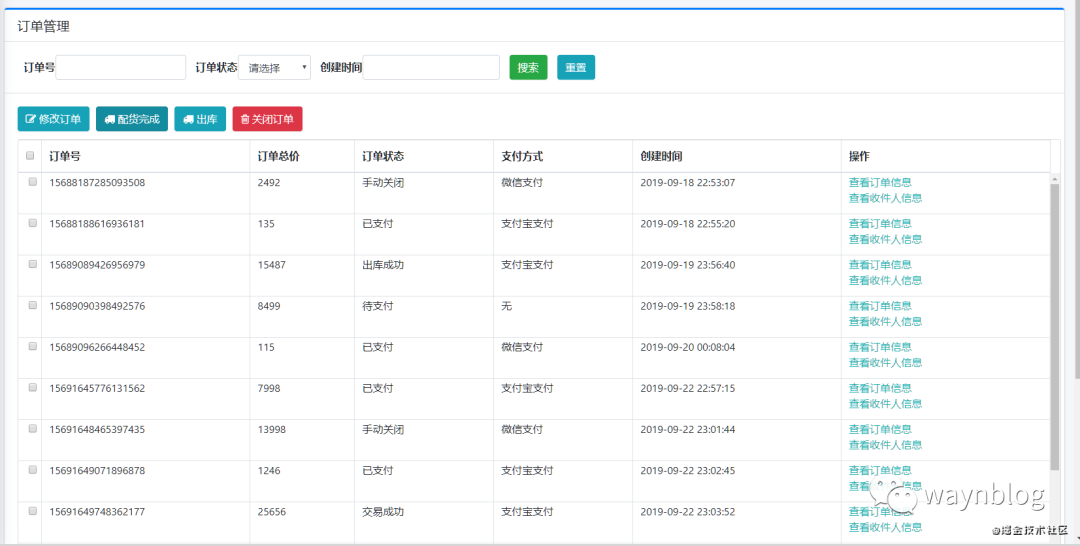Open 查看收件人信息 for order 15689096266448452
The image size is (1080, 546).
point(885,363)
